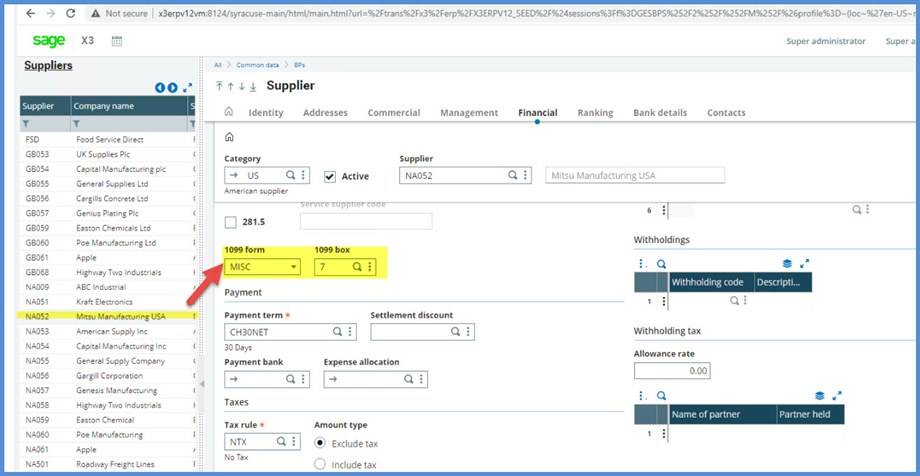Select supplier row GB053 UK Supplies Plc
Image resolution: width=920 pixels, height=476 pixels.
109,154
